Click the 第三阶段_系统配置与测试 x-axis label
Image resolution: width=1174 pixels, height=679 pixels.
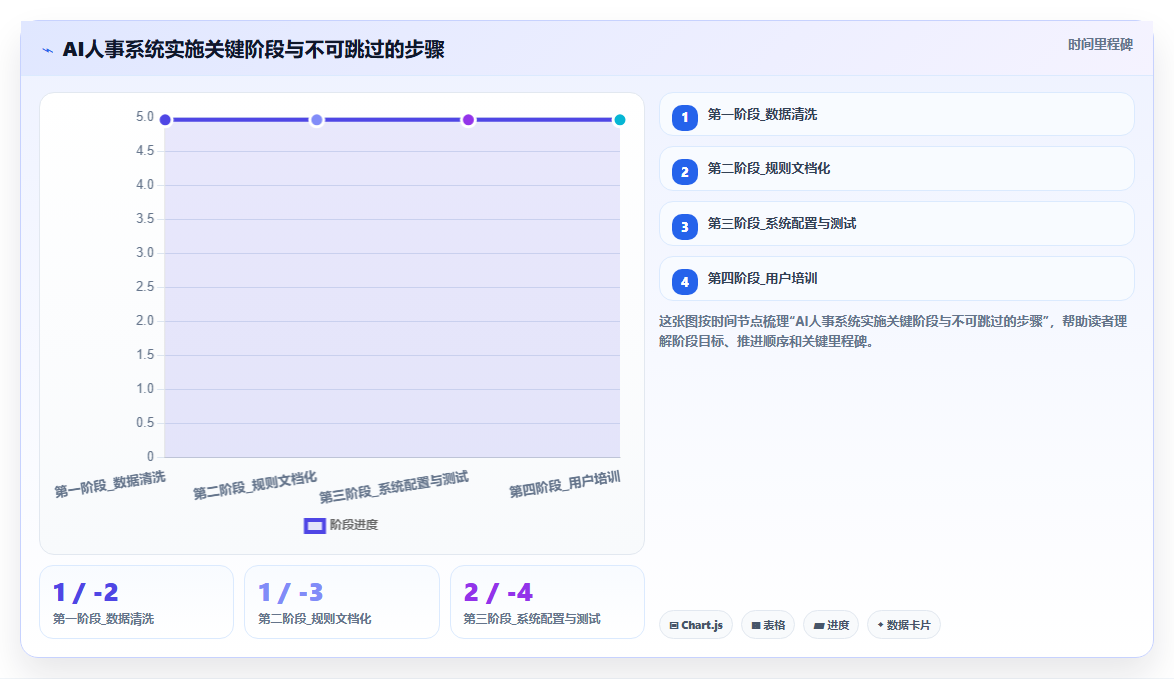tap(394, 487)
